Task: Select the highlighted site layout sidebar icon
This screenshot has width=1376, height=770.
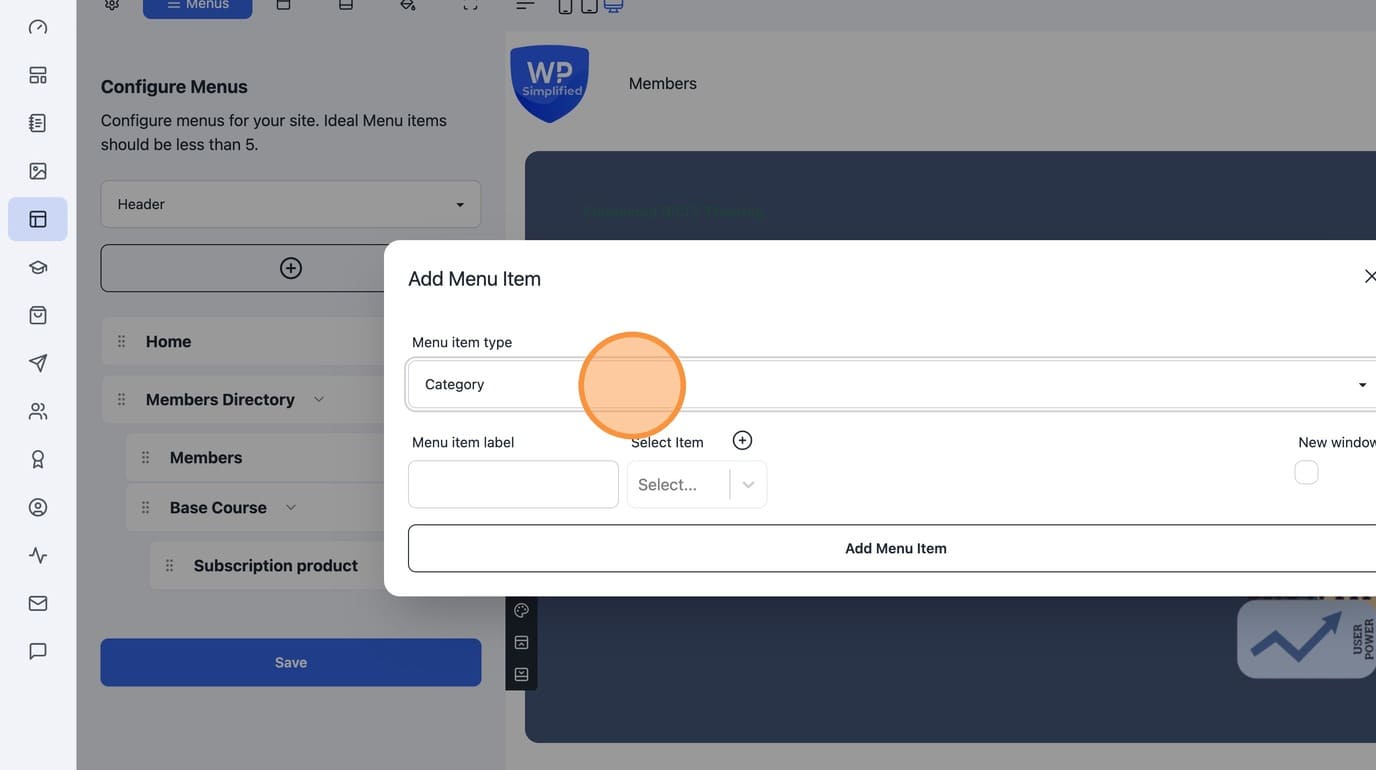Action: [x=38, y=219]
